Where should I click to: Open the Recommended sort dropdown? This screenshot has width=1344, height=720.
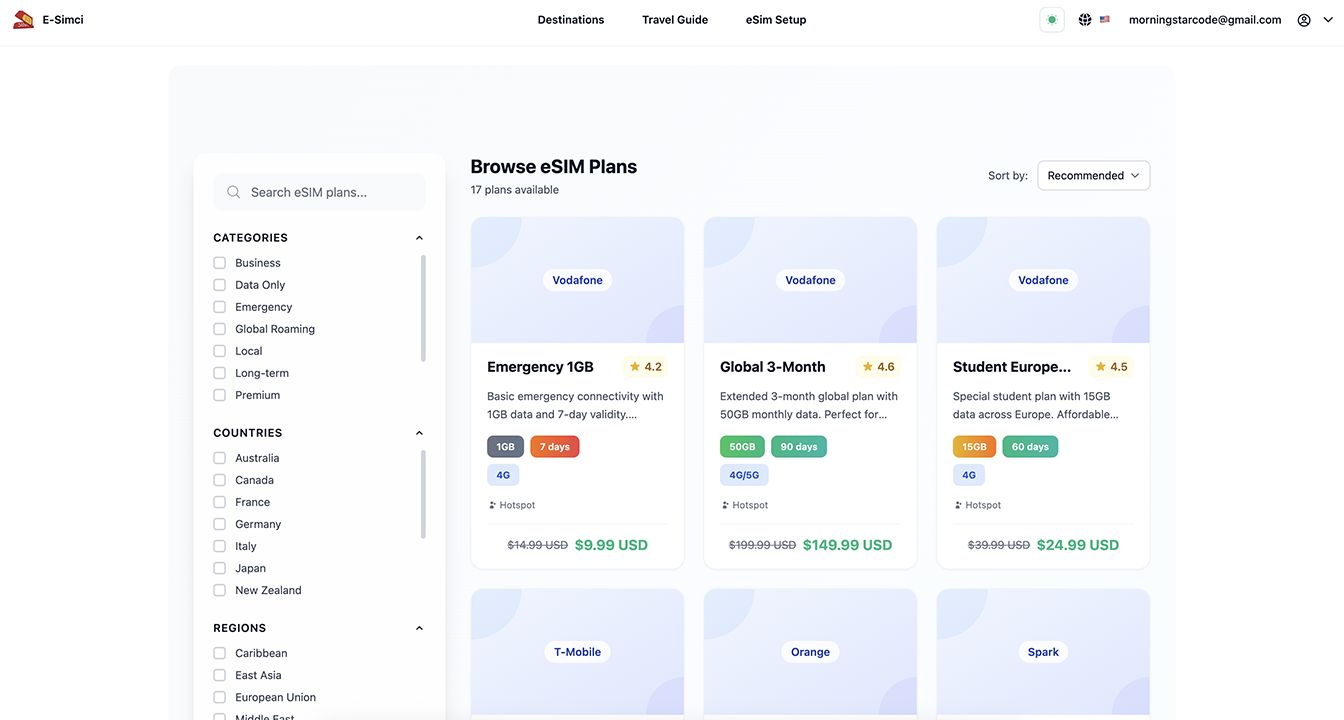[x=1094, y=175]
